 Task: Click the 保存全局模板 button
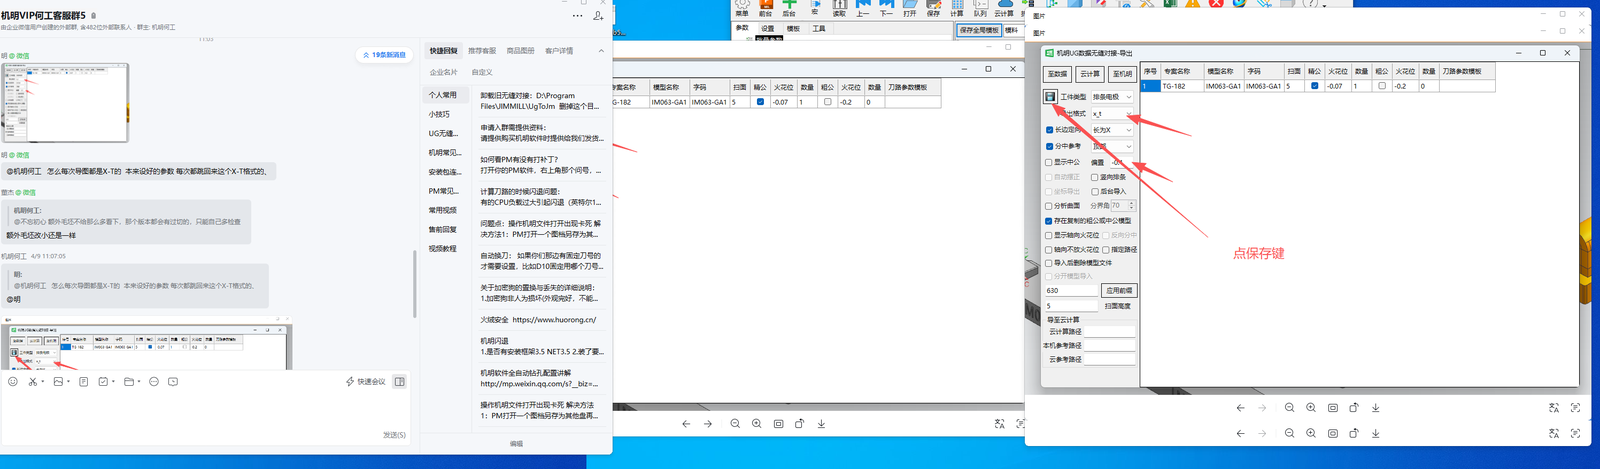(x=979, y=30)
